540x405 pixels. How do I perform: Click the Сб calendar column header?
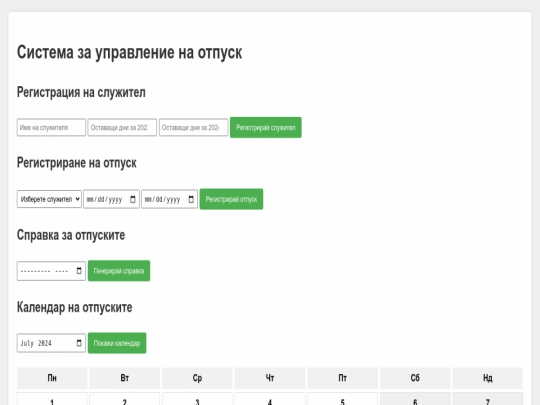[x=415, y=378]
